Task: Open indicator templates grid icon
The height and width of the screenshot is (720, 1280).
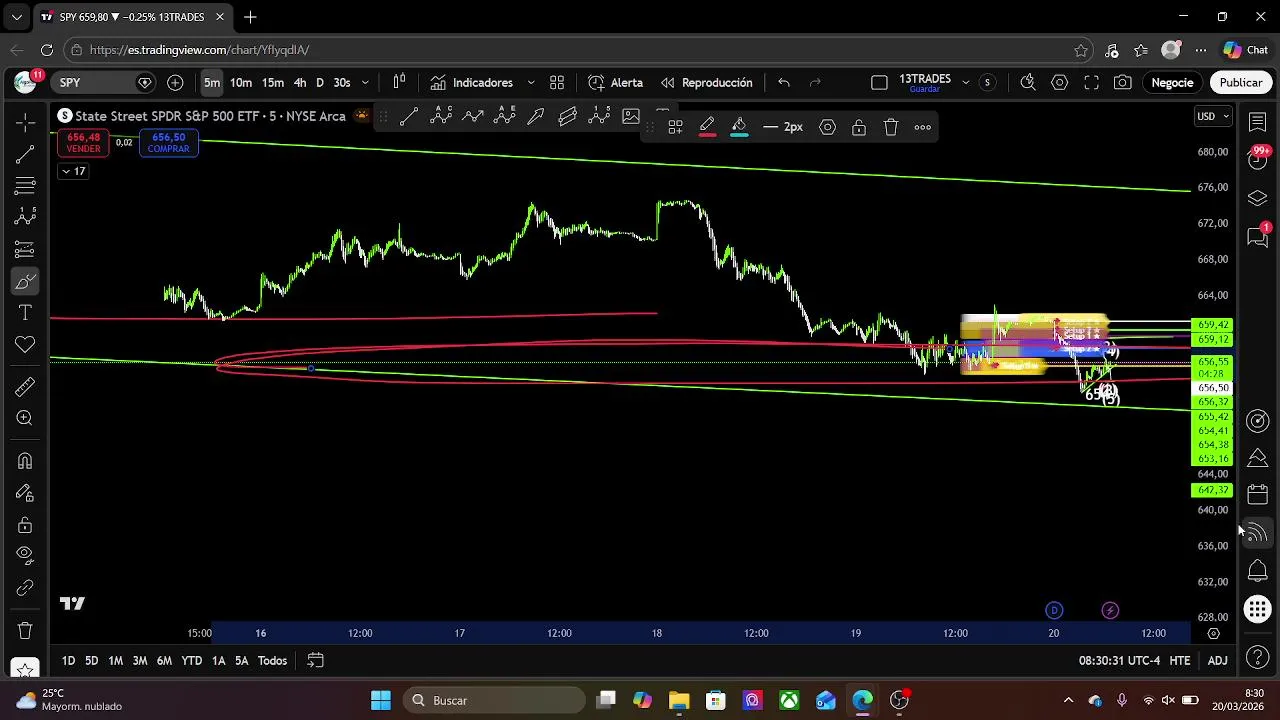Action: [557, 83]
